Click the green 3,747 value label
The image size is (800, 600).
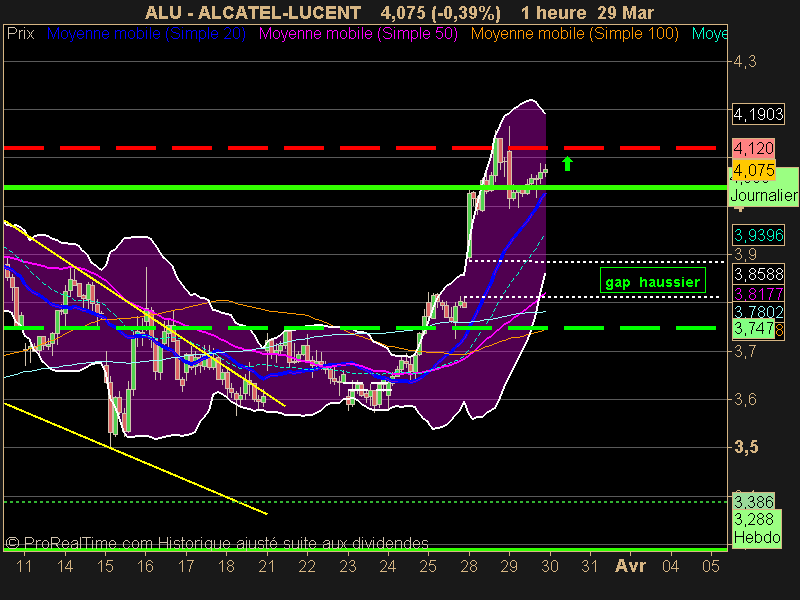[754, 328]
